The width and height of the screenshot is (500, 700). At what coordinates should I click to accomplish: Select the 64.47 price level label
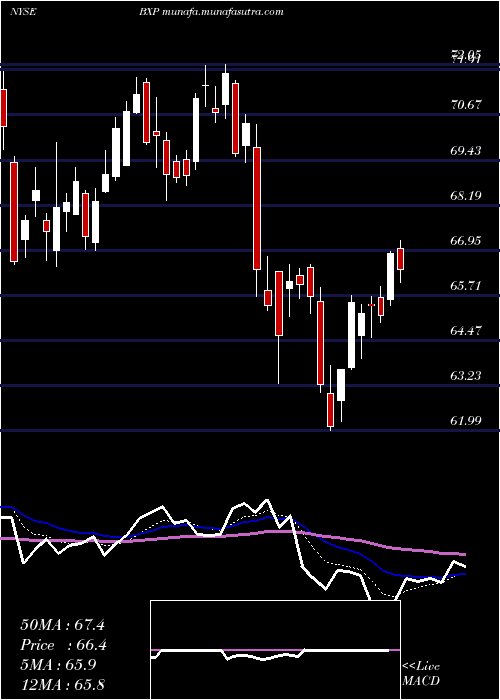466,331
